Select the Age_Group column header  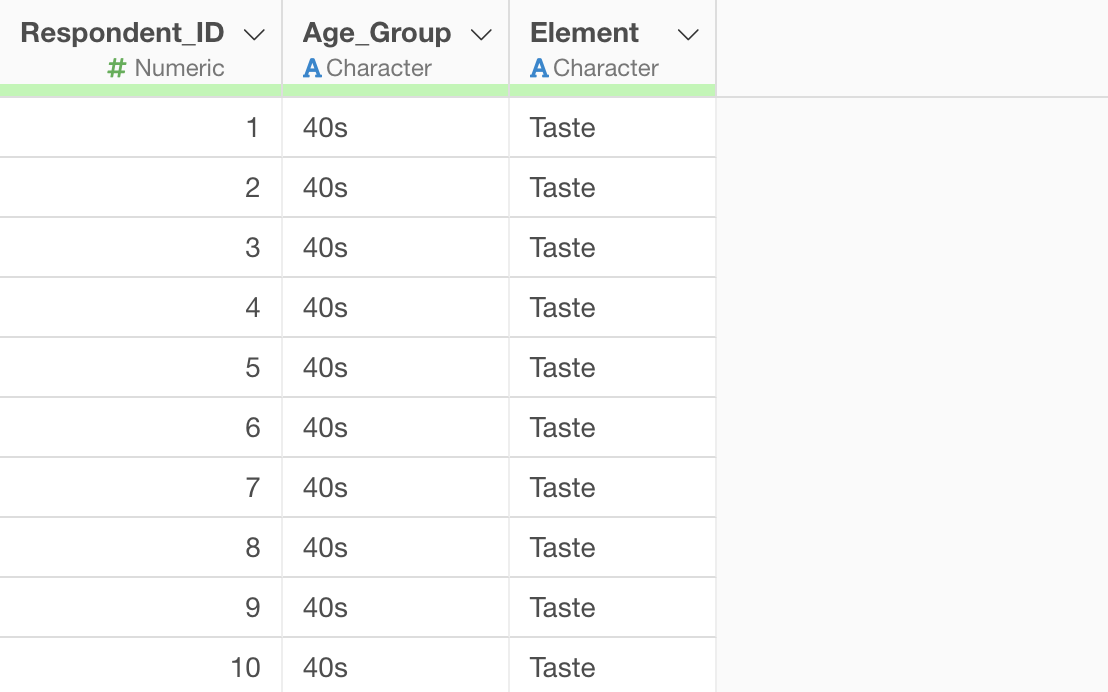pyautogui.click(x=377, y=33)
